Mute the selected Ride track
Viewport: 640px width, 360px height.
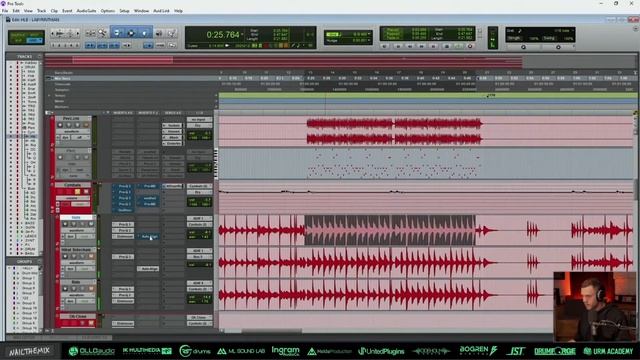91,224
